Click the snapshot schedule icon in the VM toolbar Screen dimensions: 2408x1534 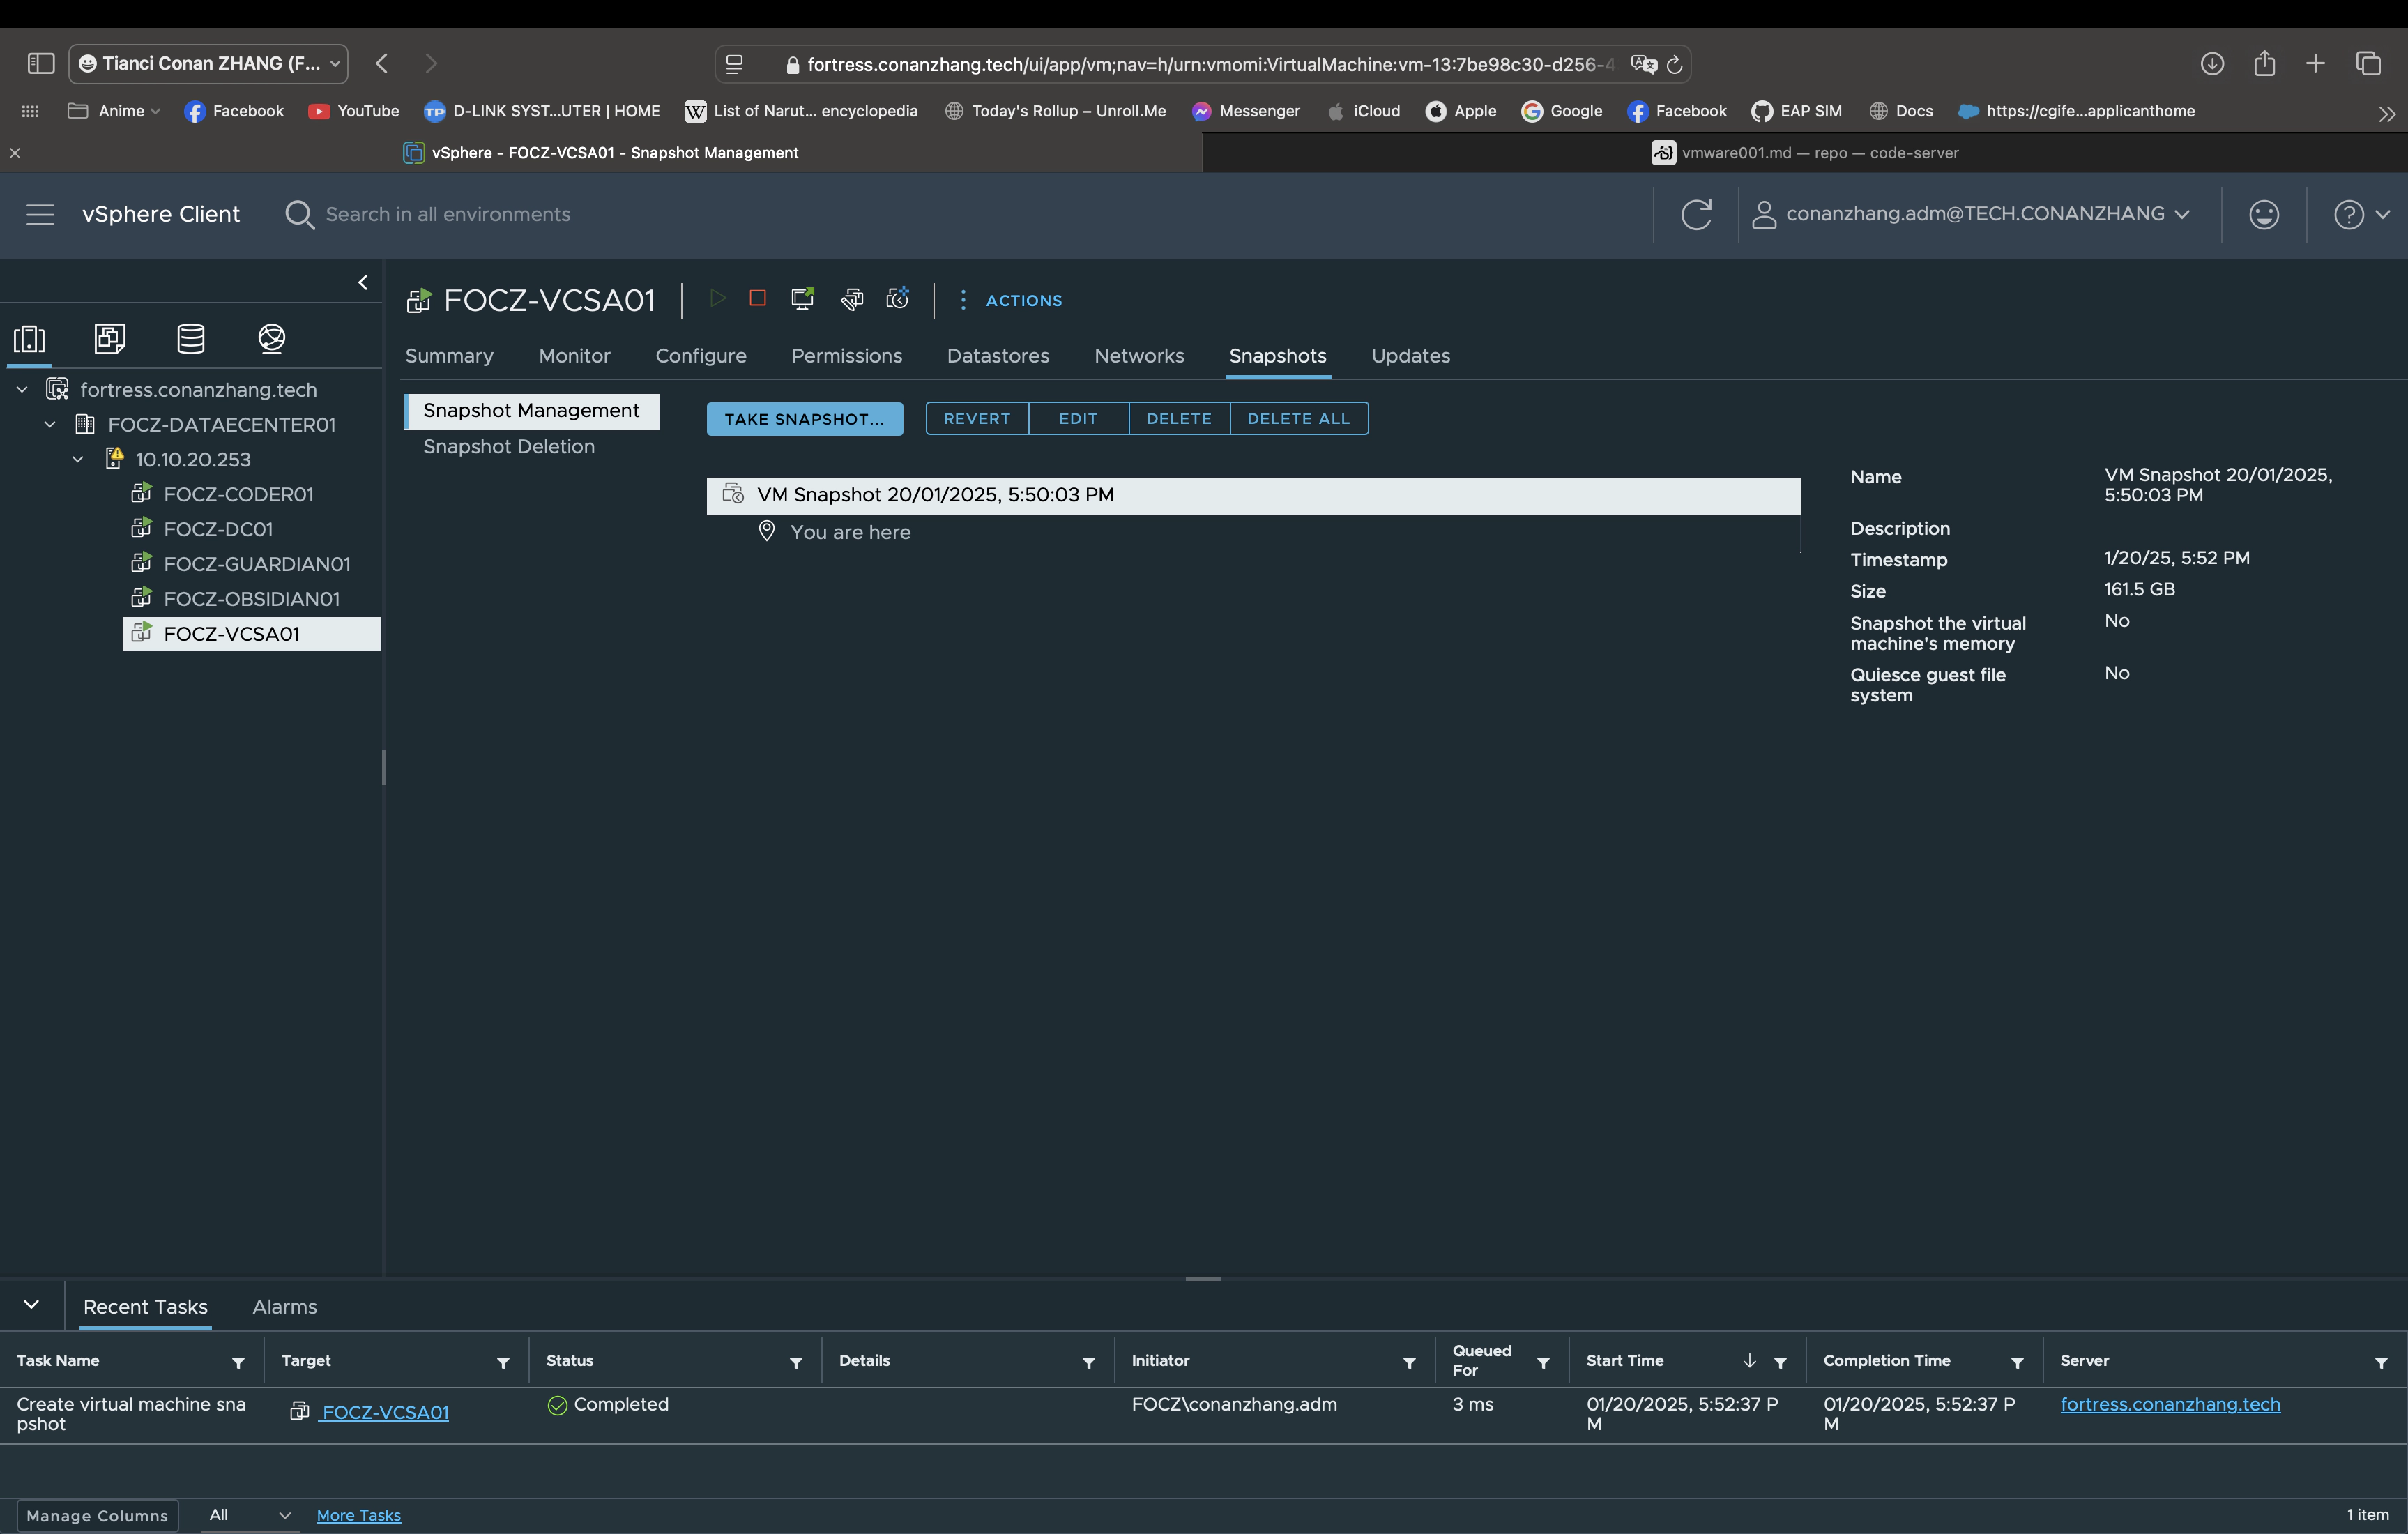[897, 298]
